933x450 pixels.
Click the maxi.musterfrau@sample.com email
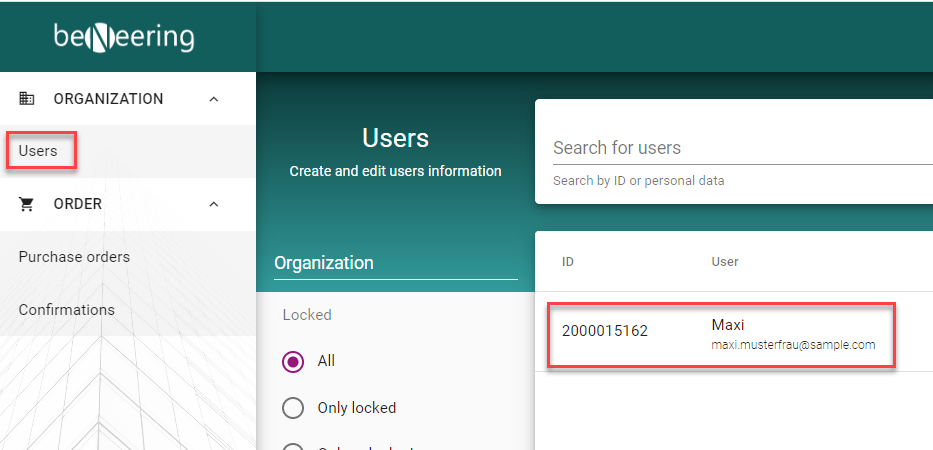(x=793, y=345)
